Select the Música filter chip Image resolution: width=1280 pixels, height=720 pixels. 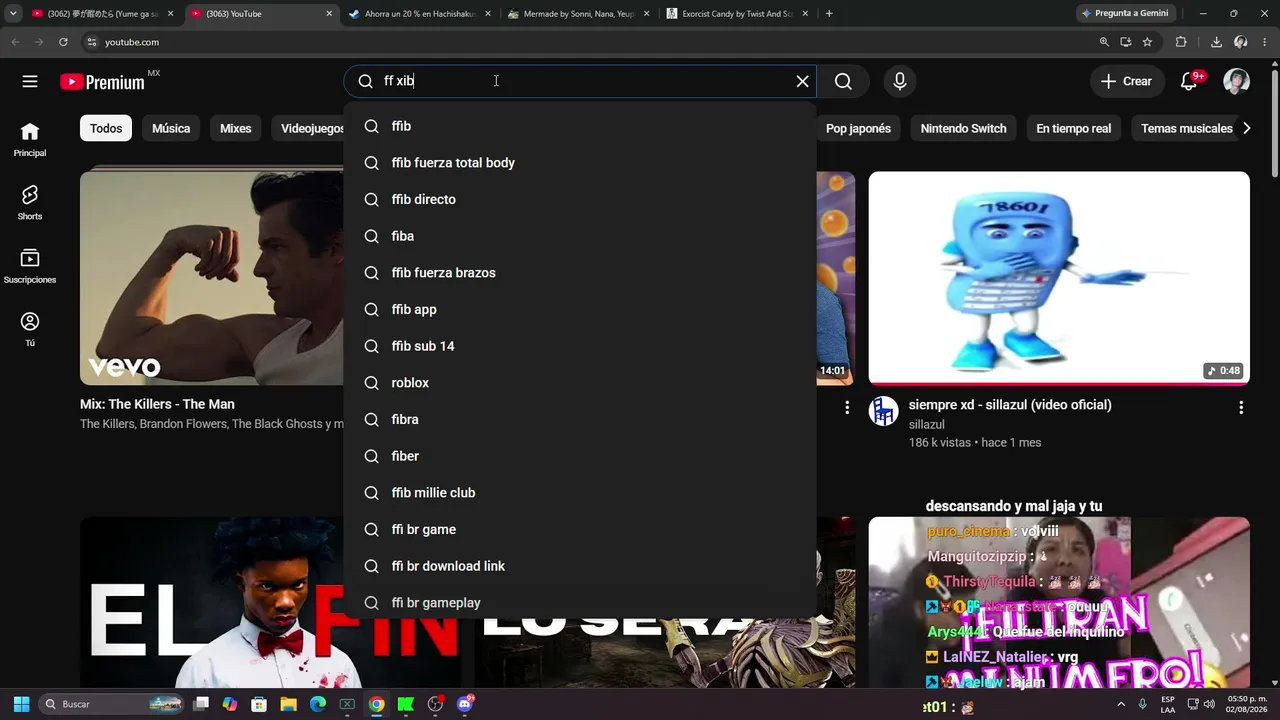(171, 128)
